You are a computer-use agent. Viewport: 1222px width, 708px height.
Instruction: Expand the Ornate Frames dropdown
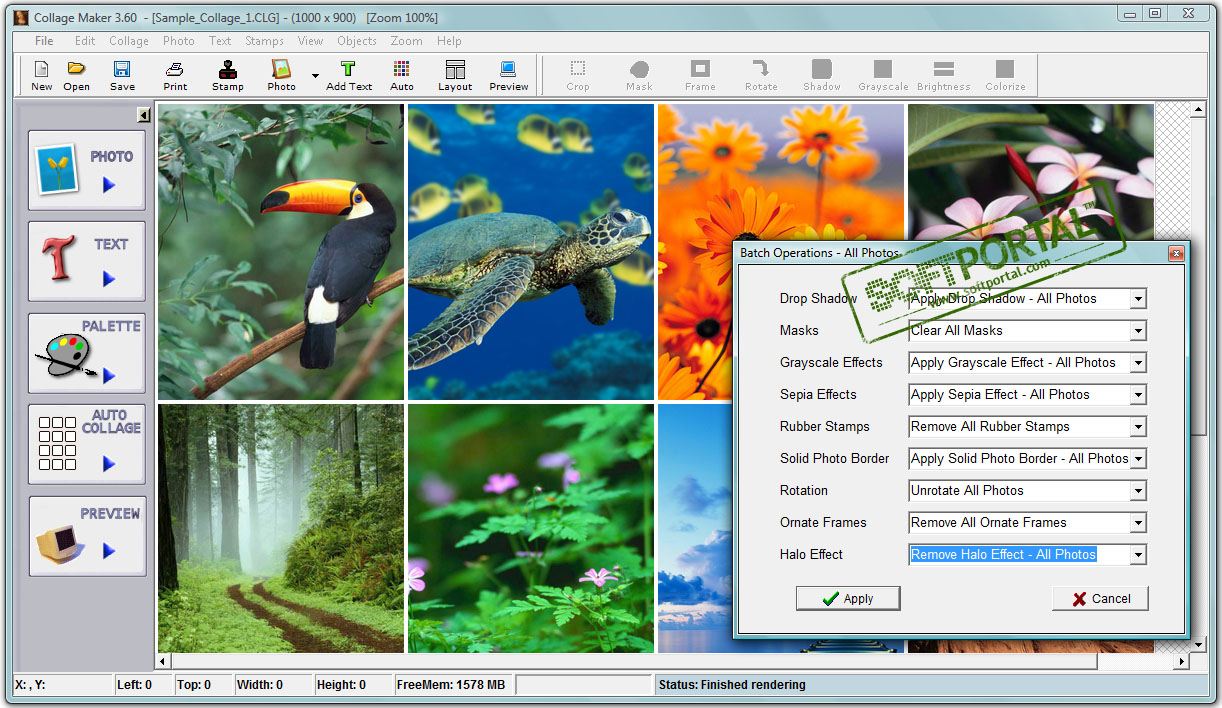click(1138, 523)
